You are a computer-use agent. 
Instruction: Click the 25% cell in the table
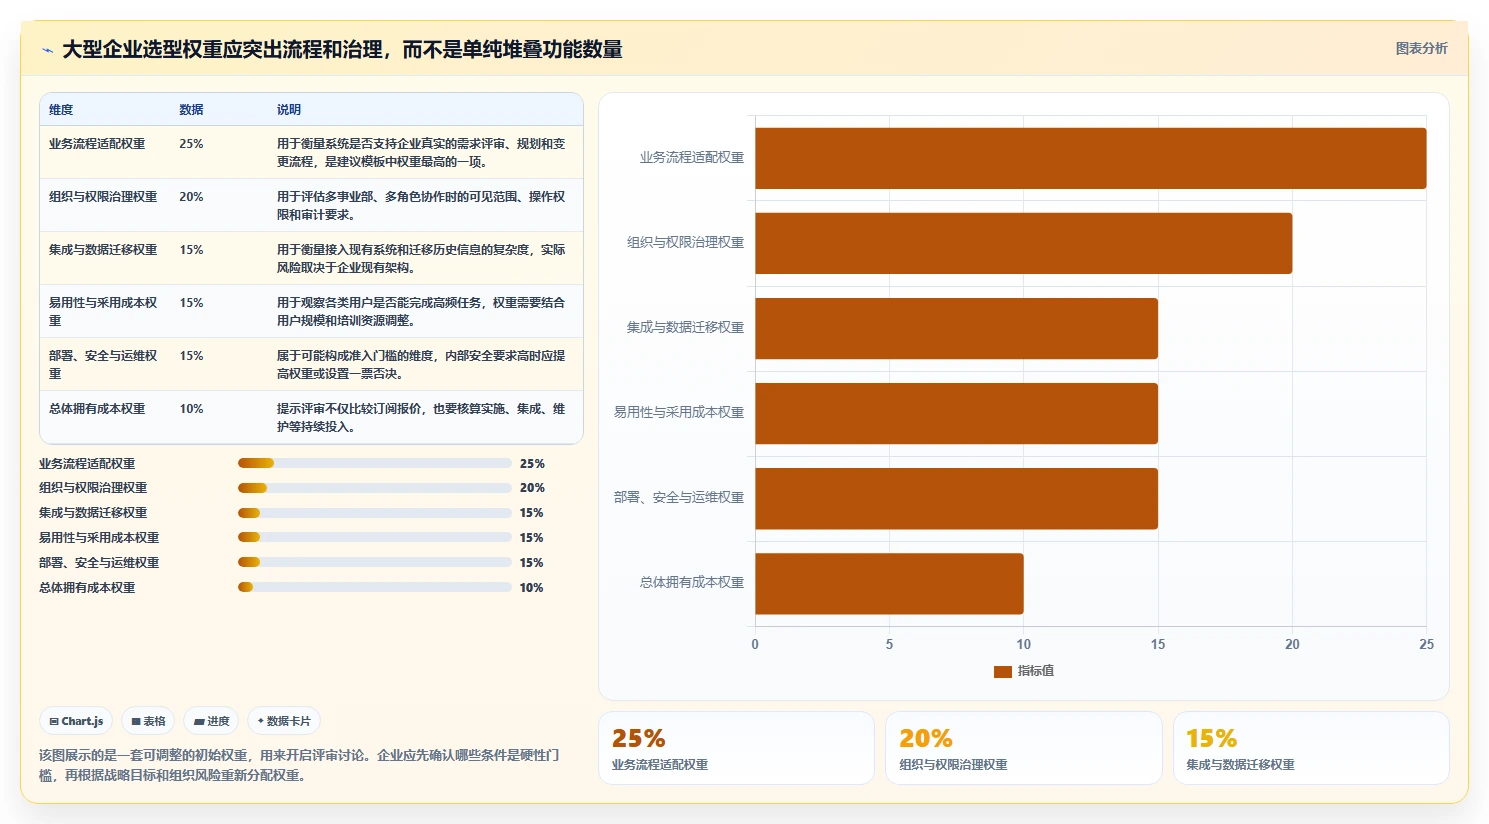pos(191,144)
